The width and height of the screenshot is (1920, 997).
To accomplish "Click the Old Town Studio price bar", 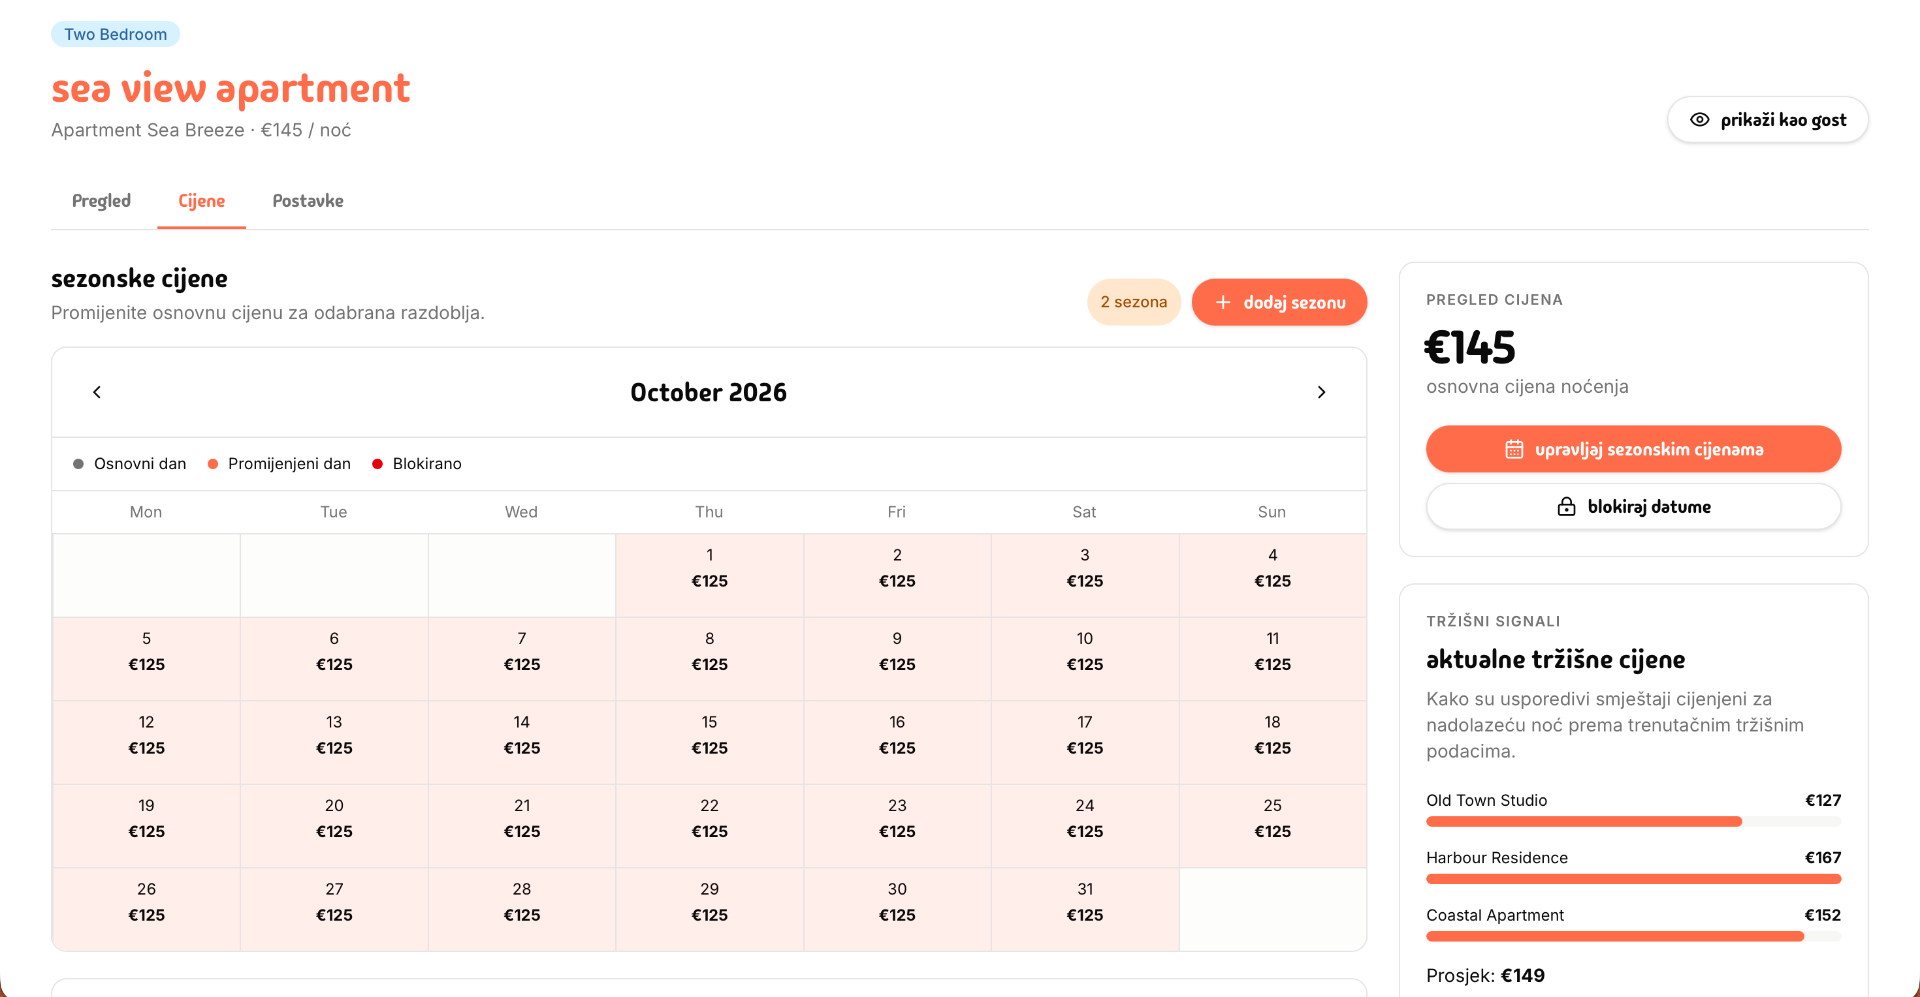I will click(1633, 822).
